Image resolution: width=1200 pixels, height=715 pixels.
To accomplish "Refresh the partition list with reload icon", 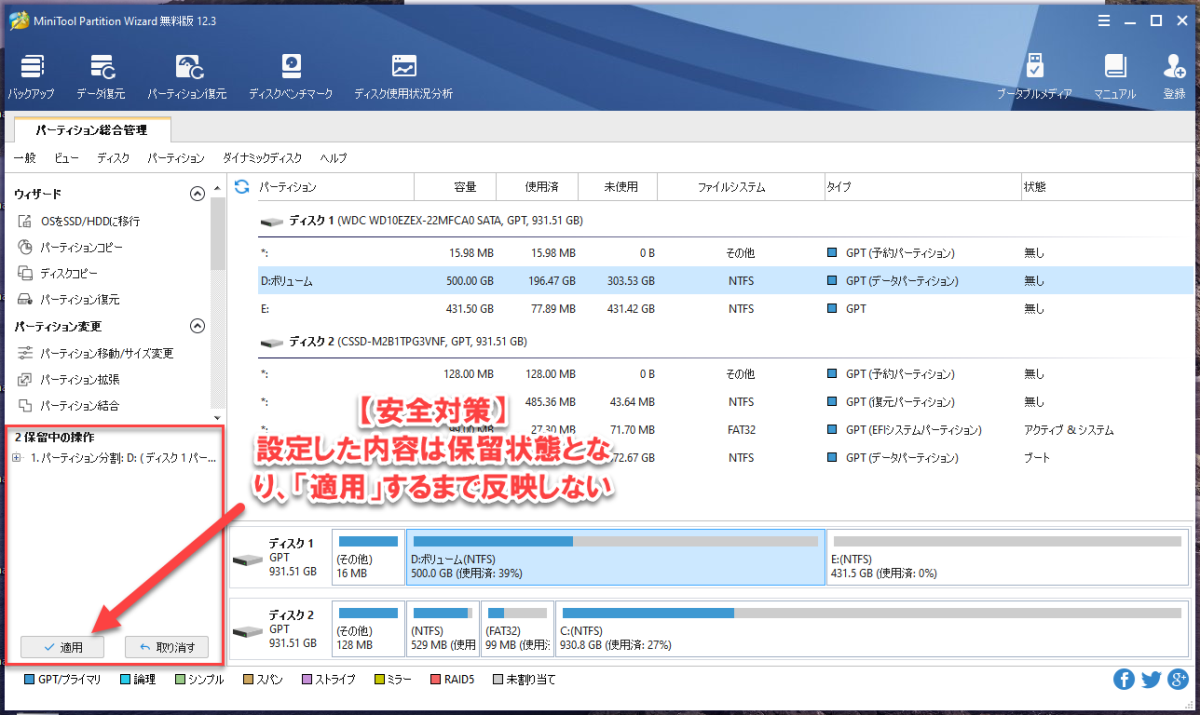I will point(241,186).
